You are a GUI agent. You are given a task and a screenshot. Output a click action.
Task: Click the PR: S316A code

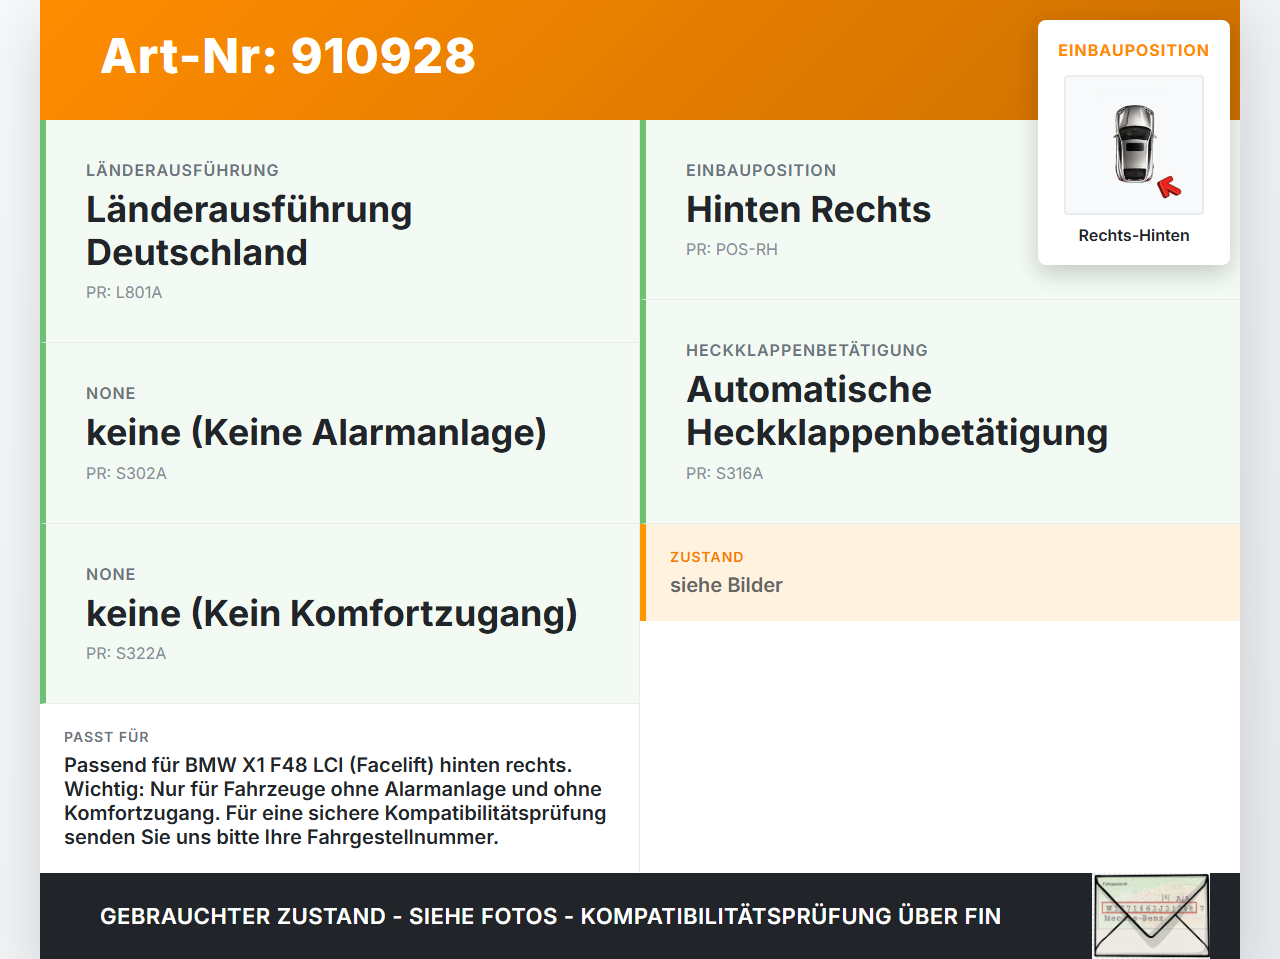click(x=724, y=473)
